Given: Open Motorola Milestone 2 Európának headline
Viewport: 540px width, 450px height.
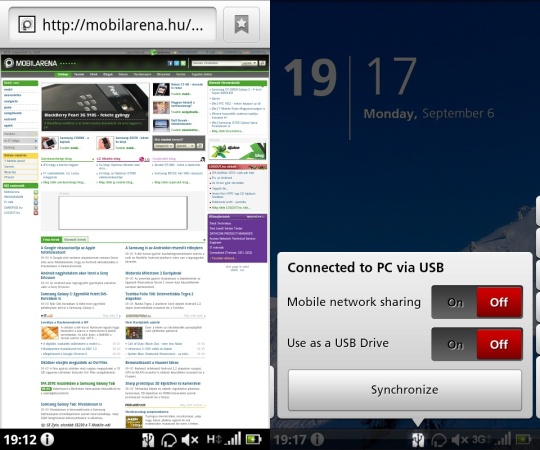Looking at the screenshot, I should click(153, 273).
